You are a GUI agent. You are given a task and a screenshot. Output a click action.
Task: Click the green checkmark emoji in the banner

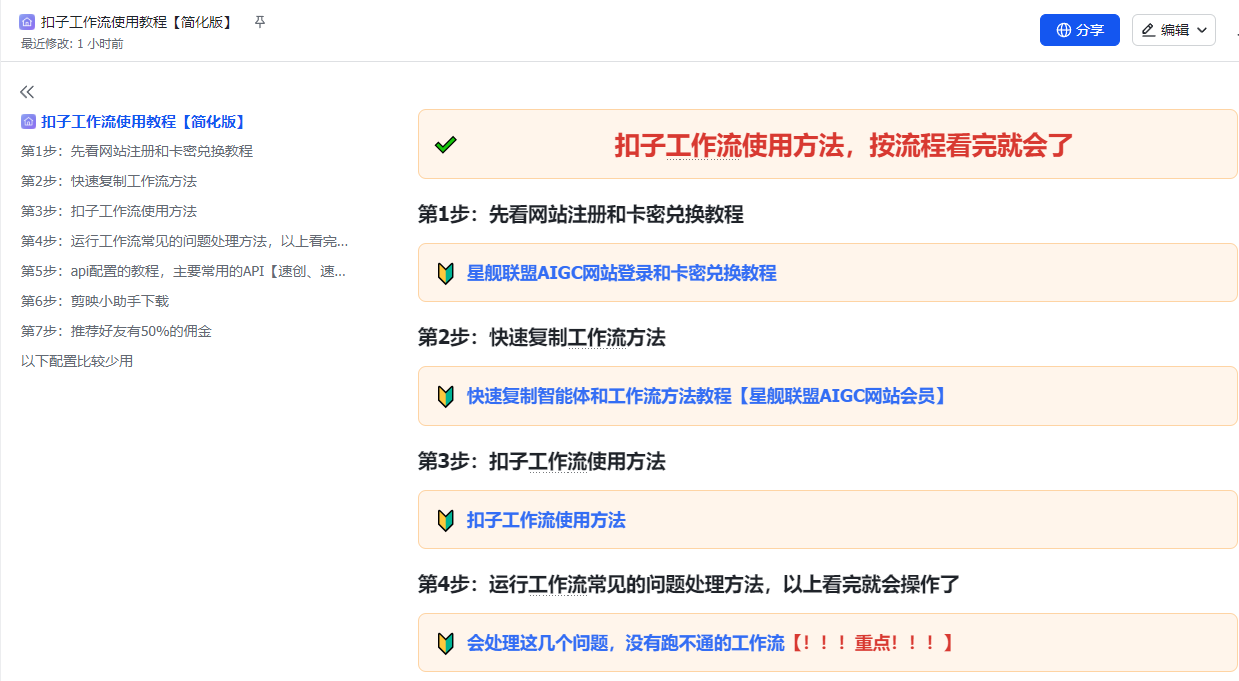445,144
